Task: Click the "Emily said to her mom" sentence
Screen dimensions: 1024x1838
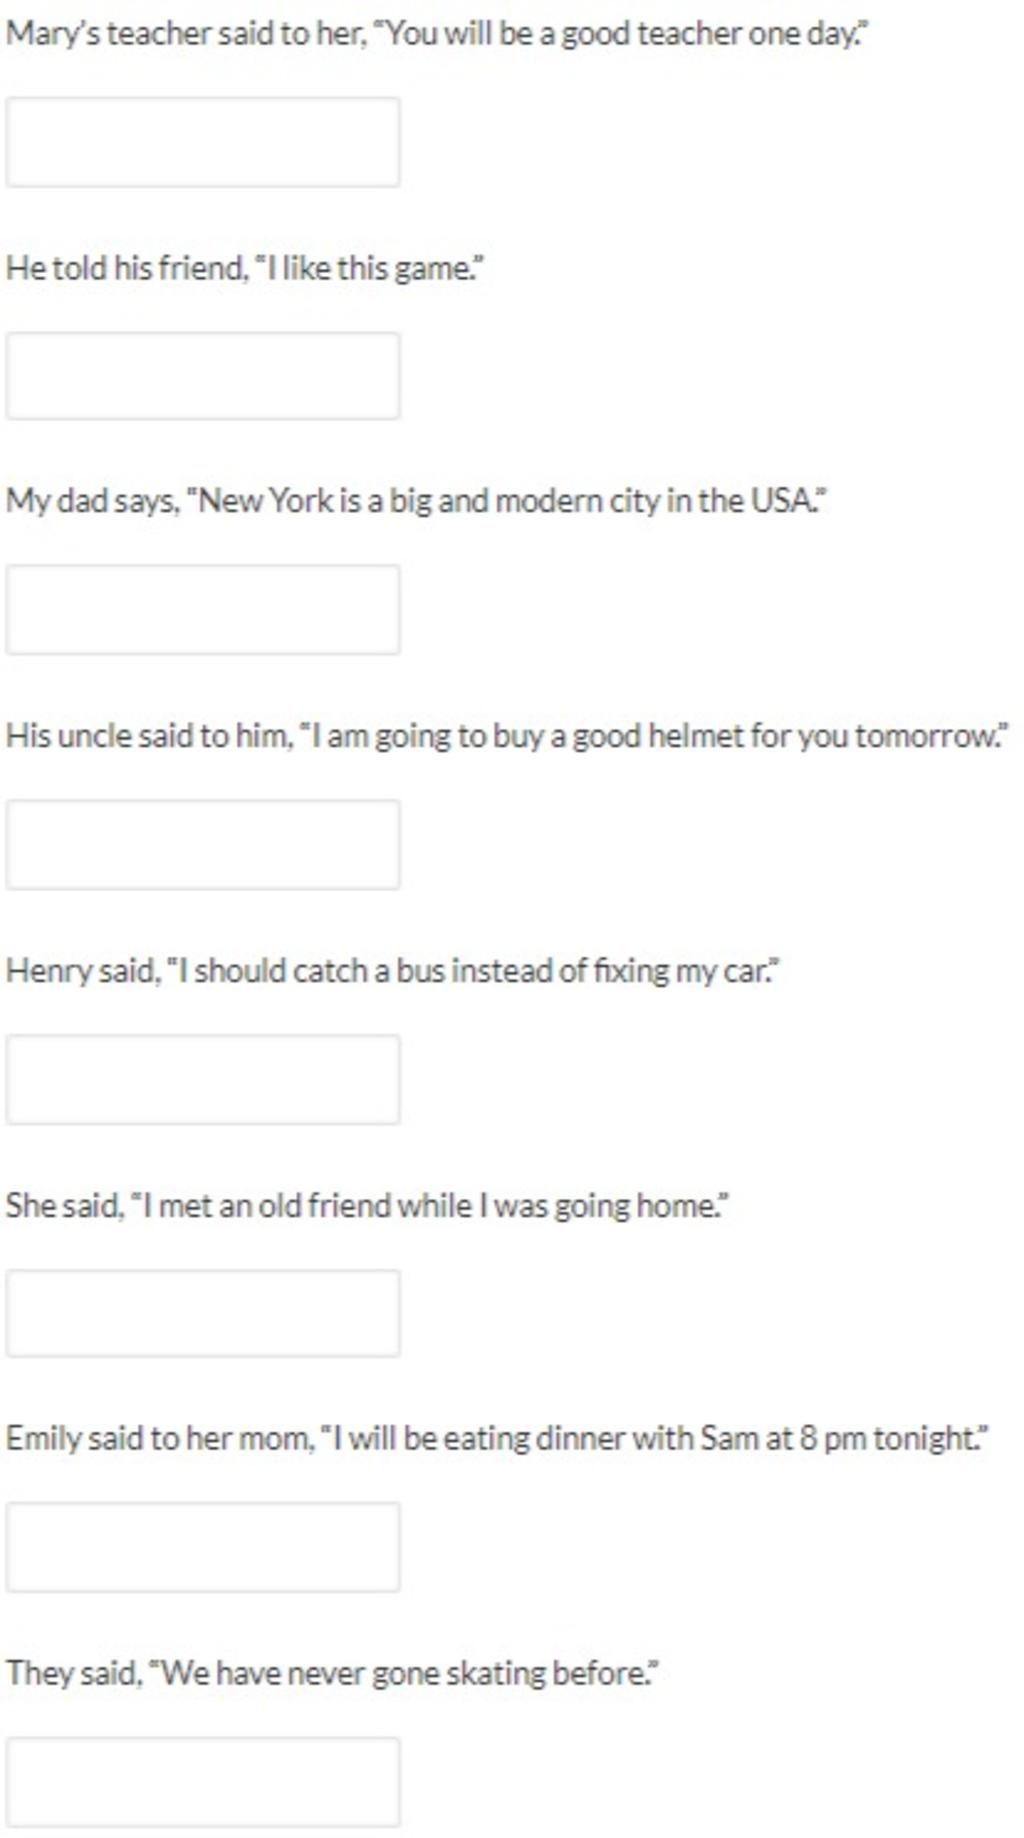Action: (498, 1440)
